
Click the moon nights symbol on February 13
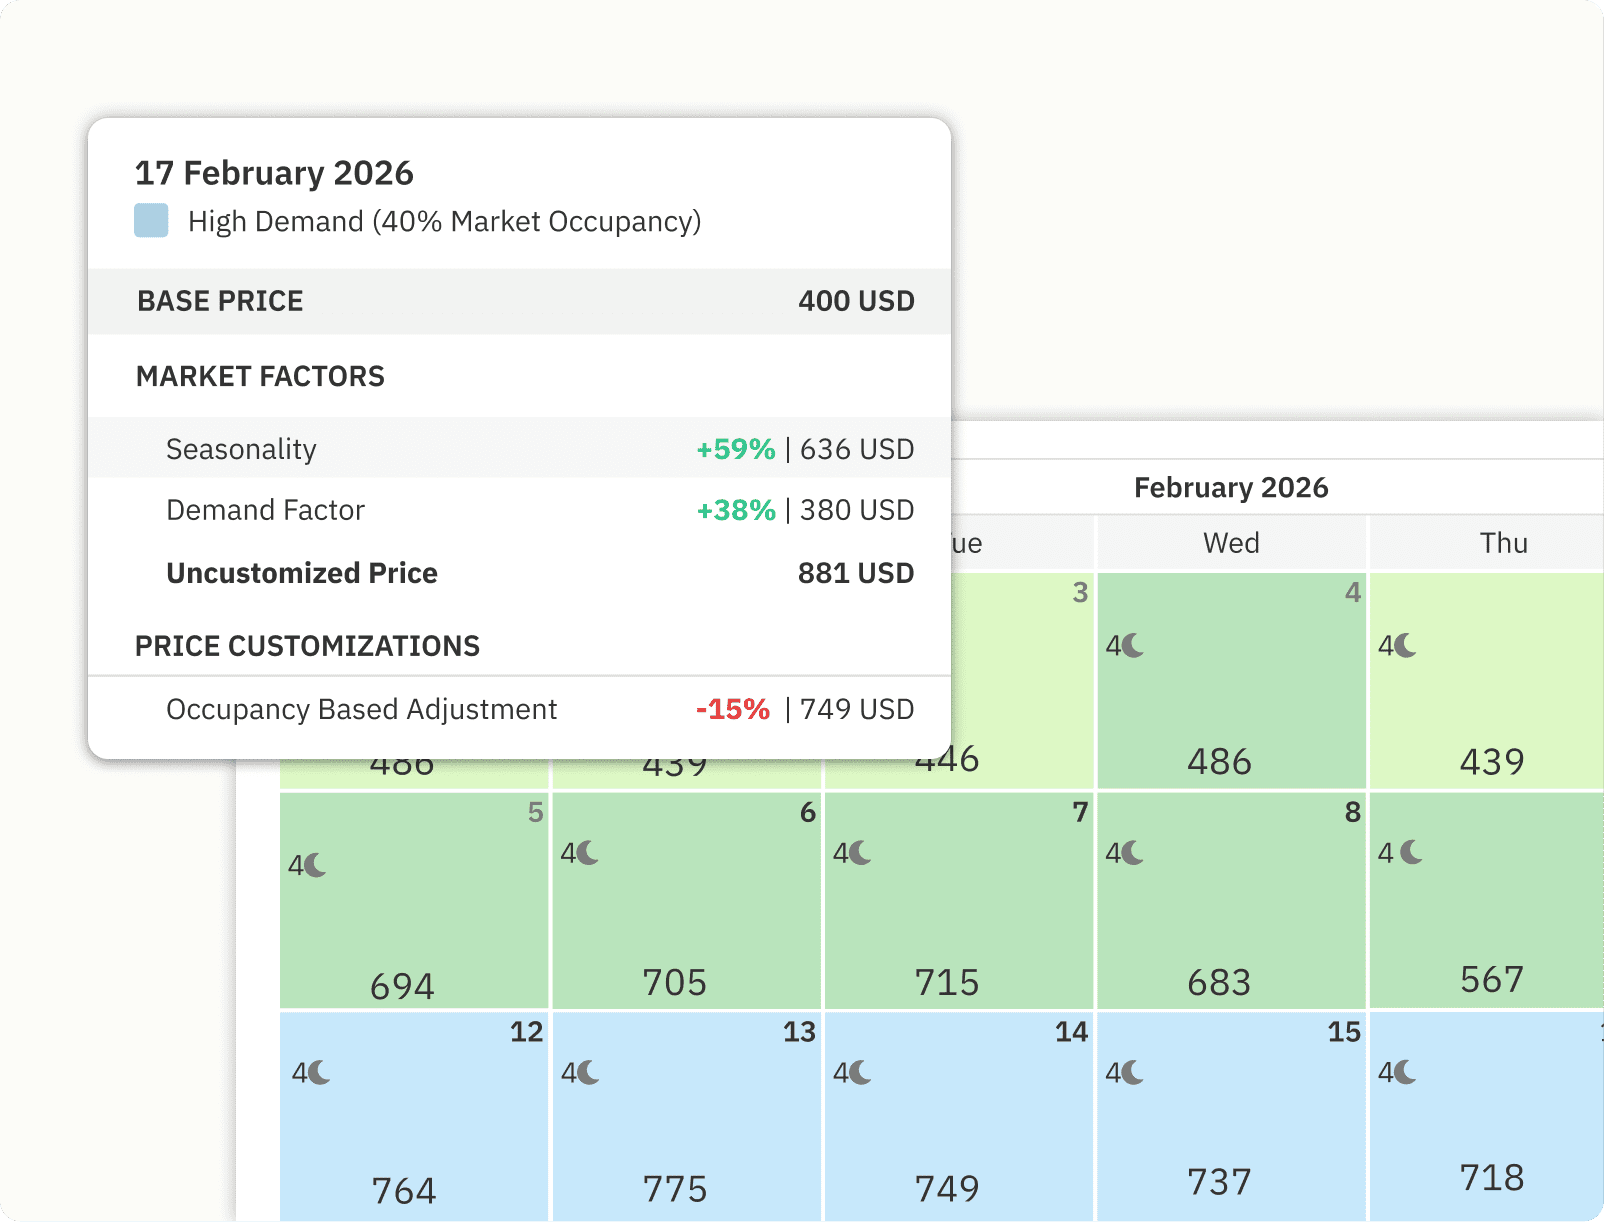tap(580, 1072)
